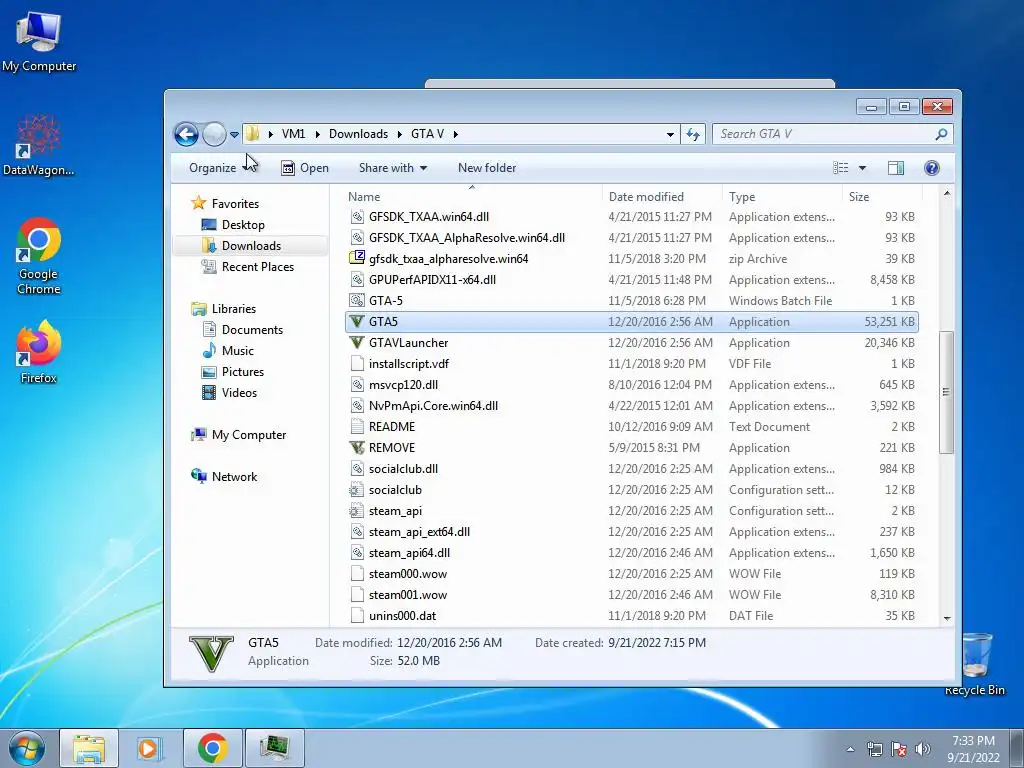This screenshot has height=768, width=1024.
Task: Select Network in navigation pane
Action: 224,477
